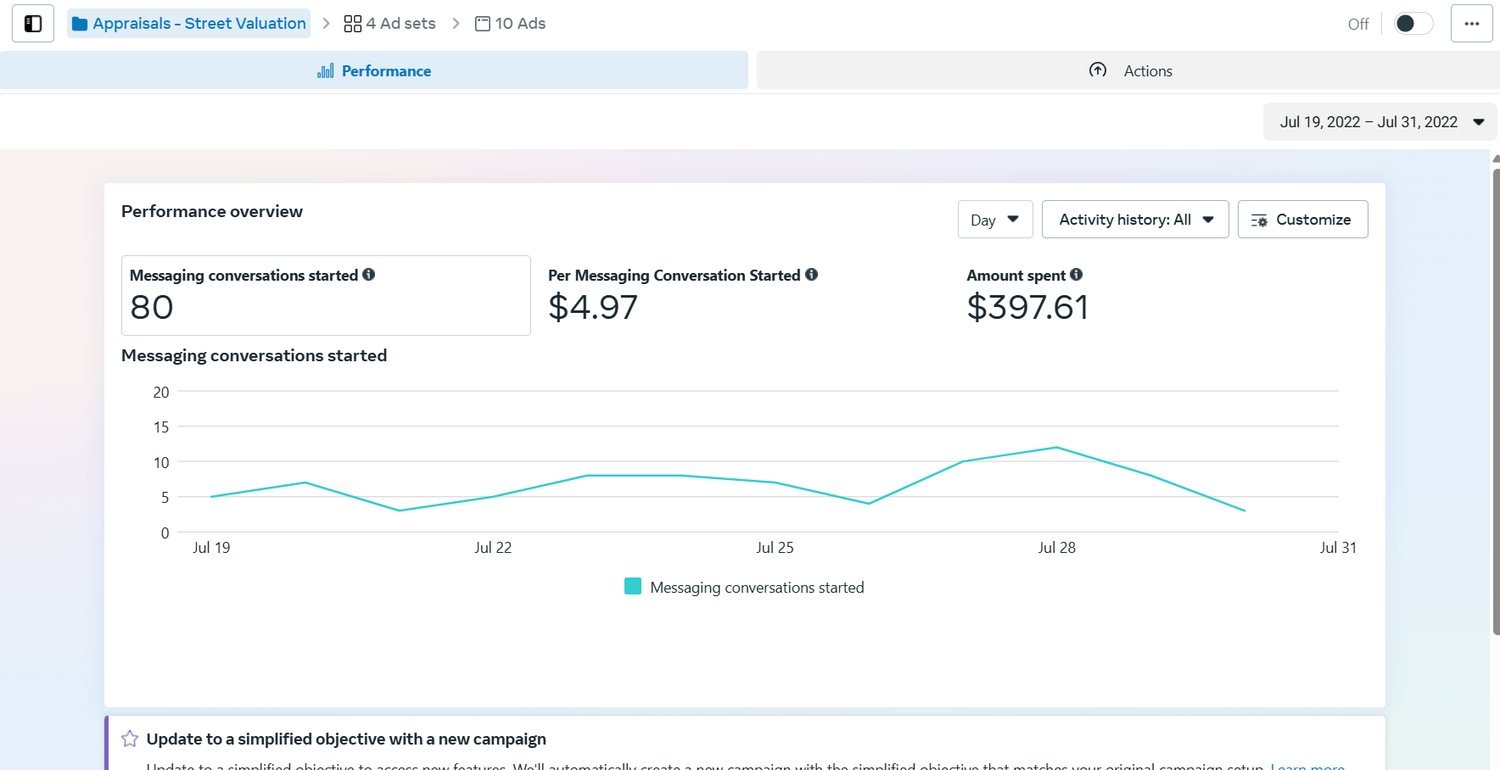Click the Ads window icon

click(x=483, y=24)
